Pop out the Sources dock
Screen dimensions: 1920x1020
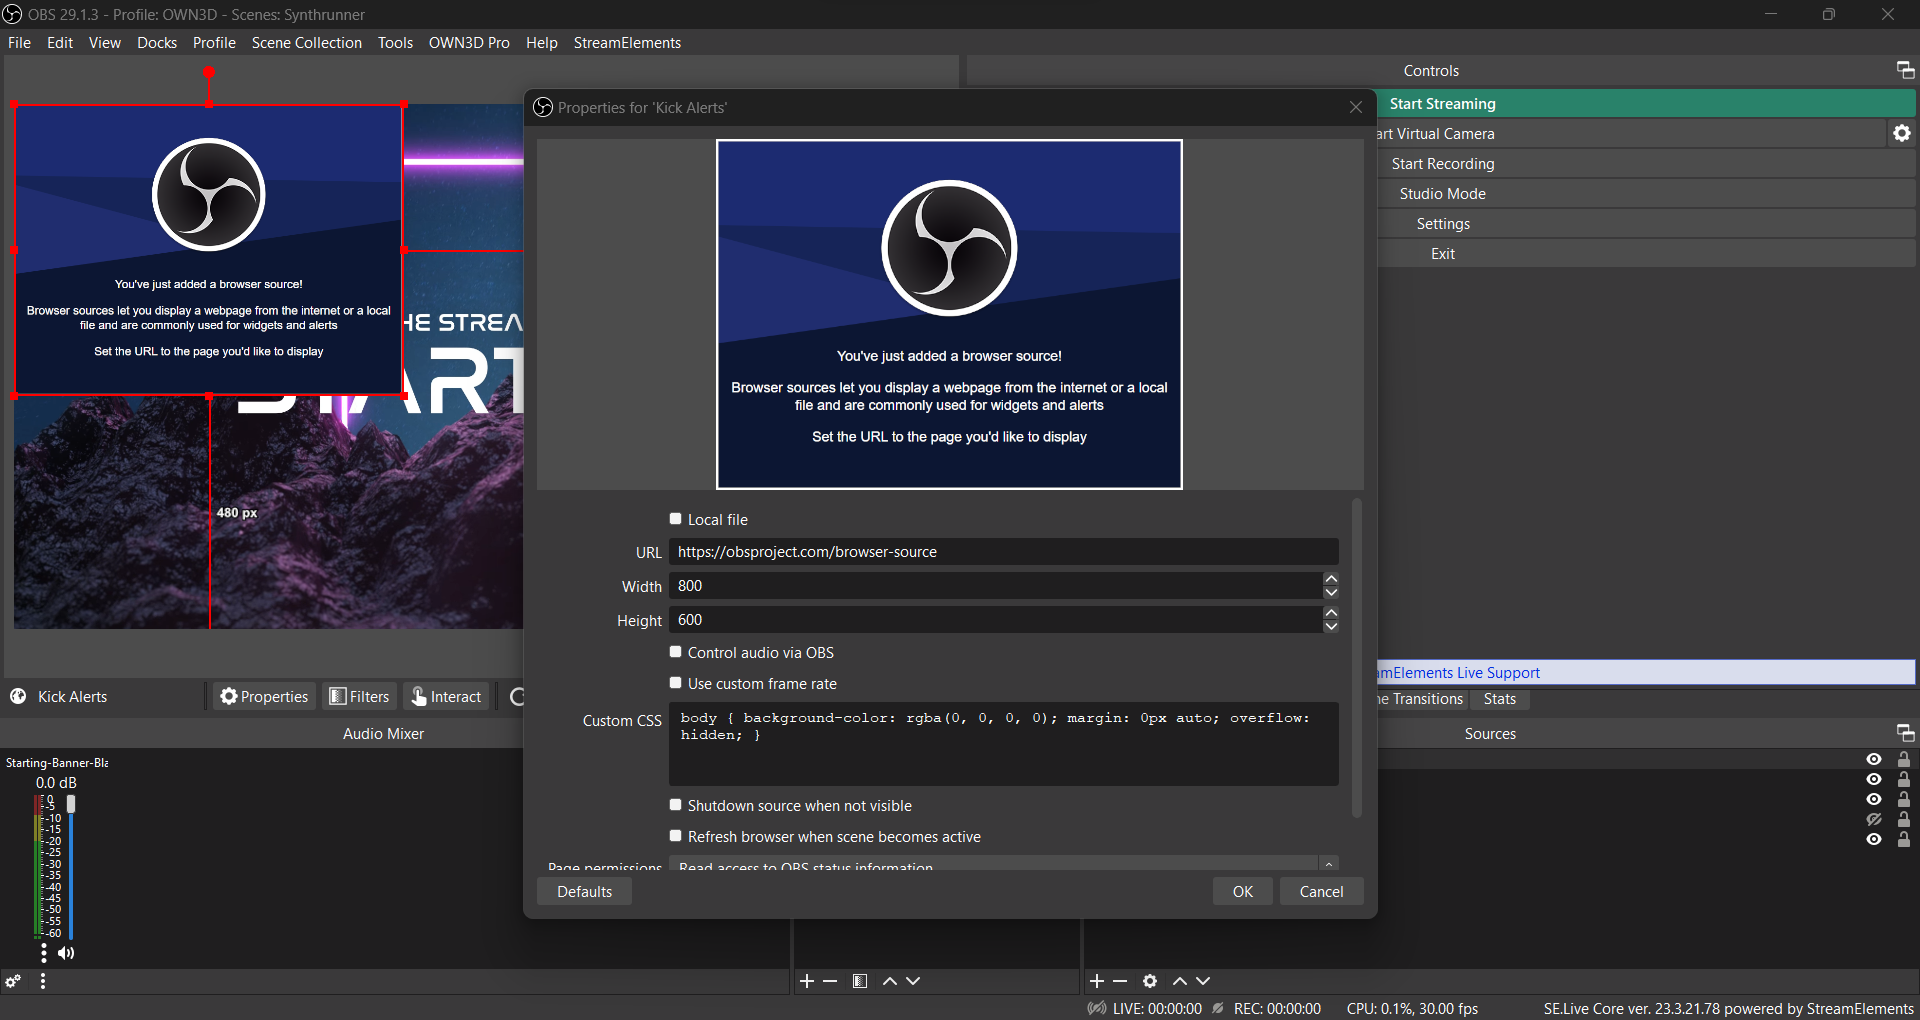(1905, 733)
